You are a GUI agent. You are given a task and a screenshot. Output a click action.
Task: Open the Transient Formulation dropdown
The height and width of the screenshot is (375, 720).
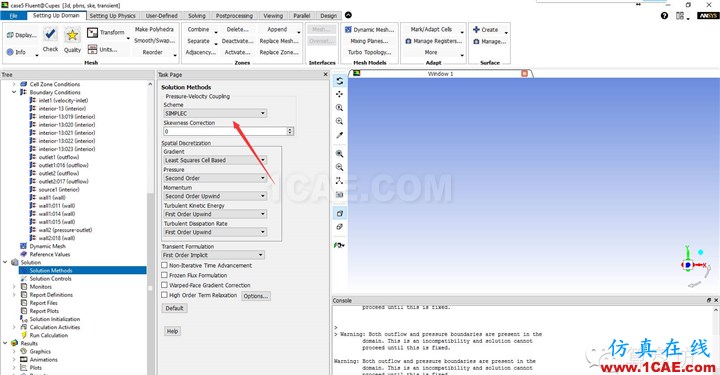pos(213,255)
